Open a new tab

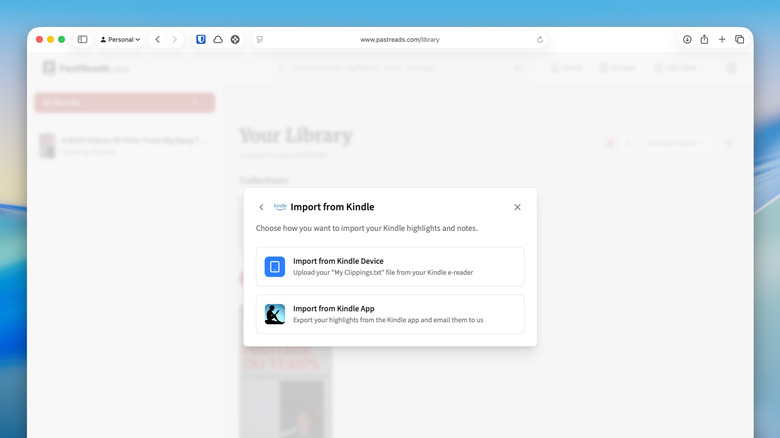[x=722, y=39]
